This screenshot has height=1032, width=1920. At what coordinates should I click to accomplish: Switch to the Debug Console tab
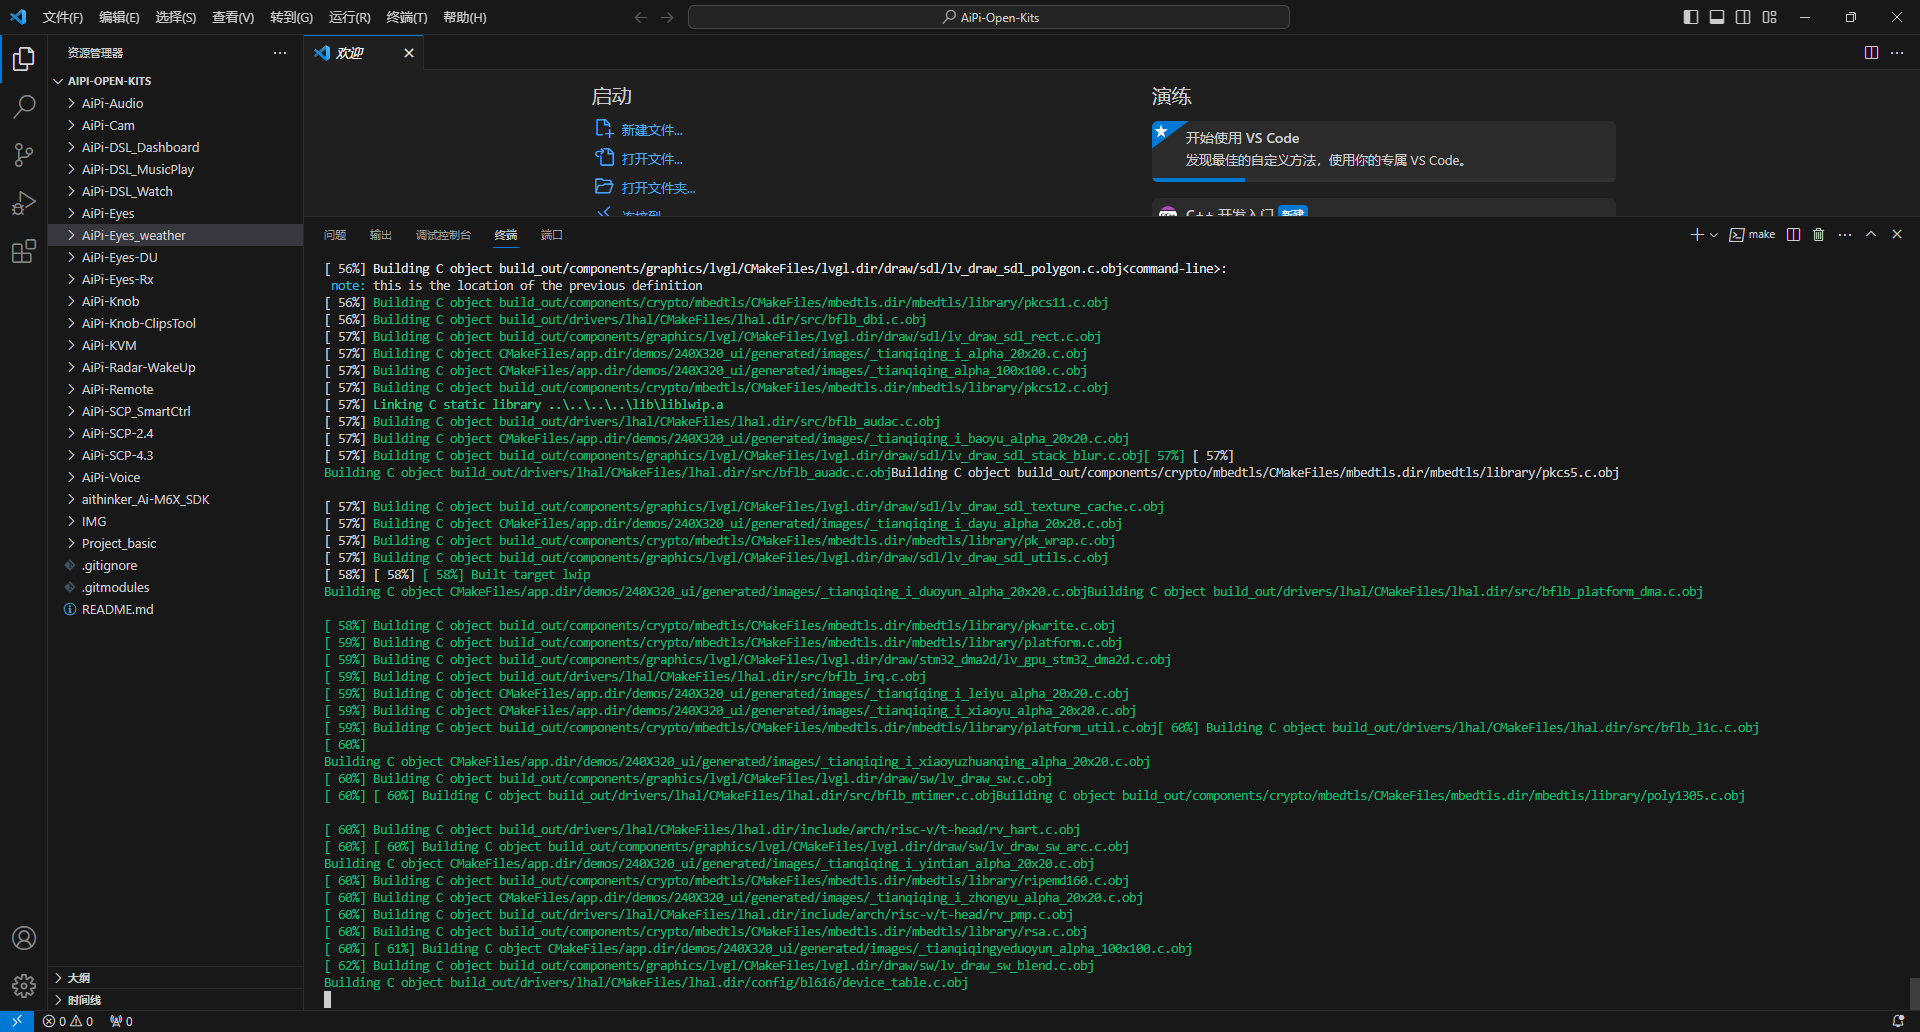coord(443,235)
